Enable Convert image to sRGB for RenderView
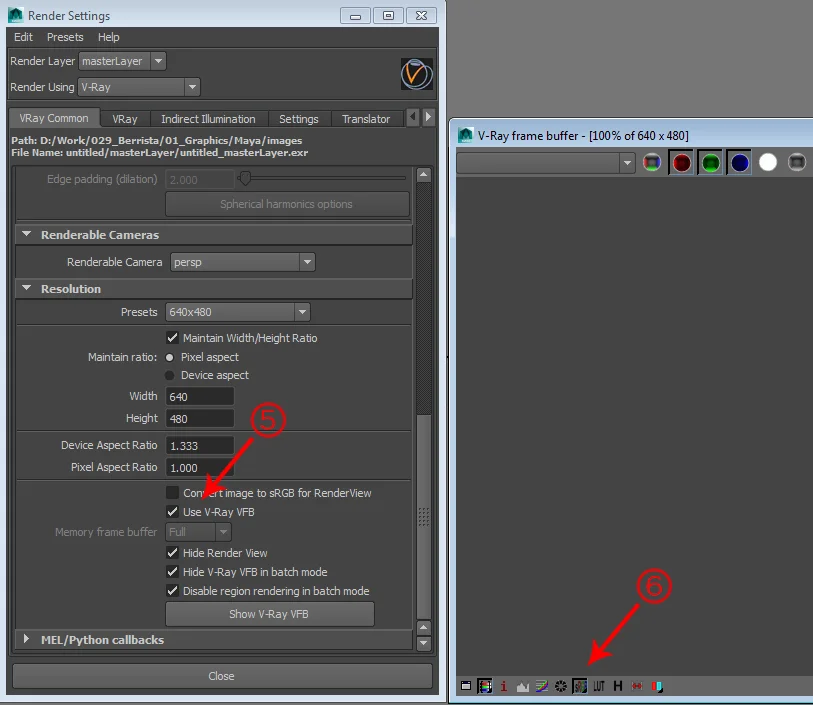Screen dimensions: 813x705 [x=172, y=492]
